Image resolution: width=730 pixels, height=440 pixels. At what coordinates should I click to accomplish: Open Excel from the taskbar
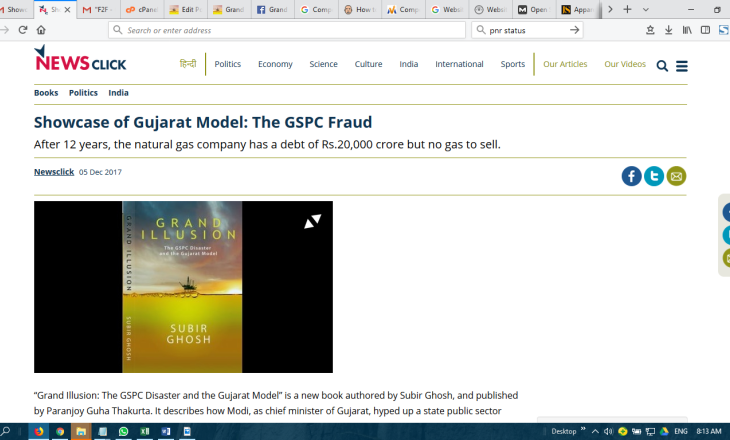[x=145, y=431]
